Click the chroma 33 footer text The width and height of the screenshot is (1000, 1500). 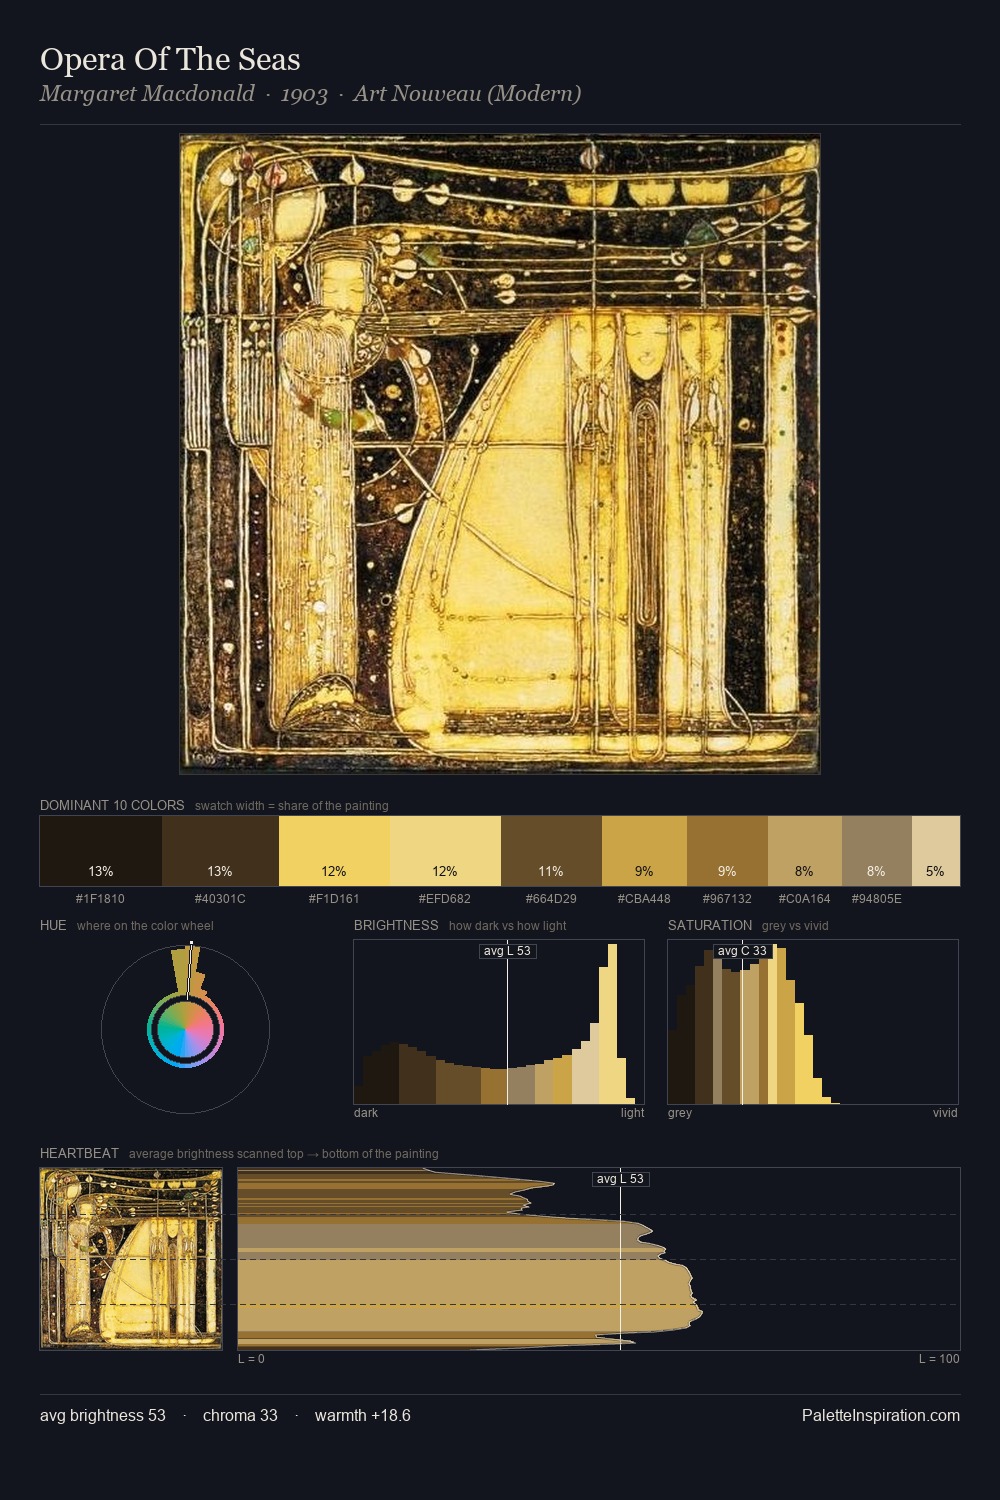(x=240, y=1415)
